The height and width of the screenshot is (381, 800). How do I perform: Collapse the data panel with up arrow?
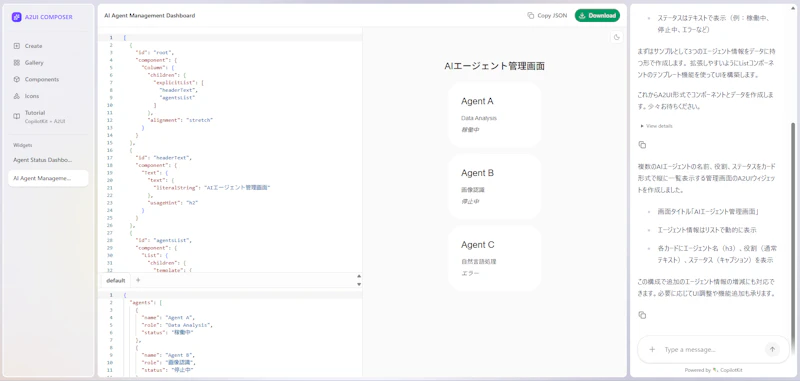pyautogui.click(x=359, y=276)
